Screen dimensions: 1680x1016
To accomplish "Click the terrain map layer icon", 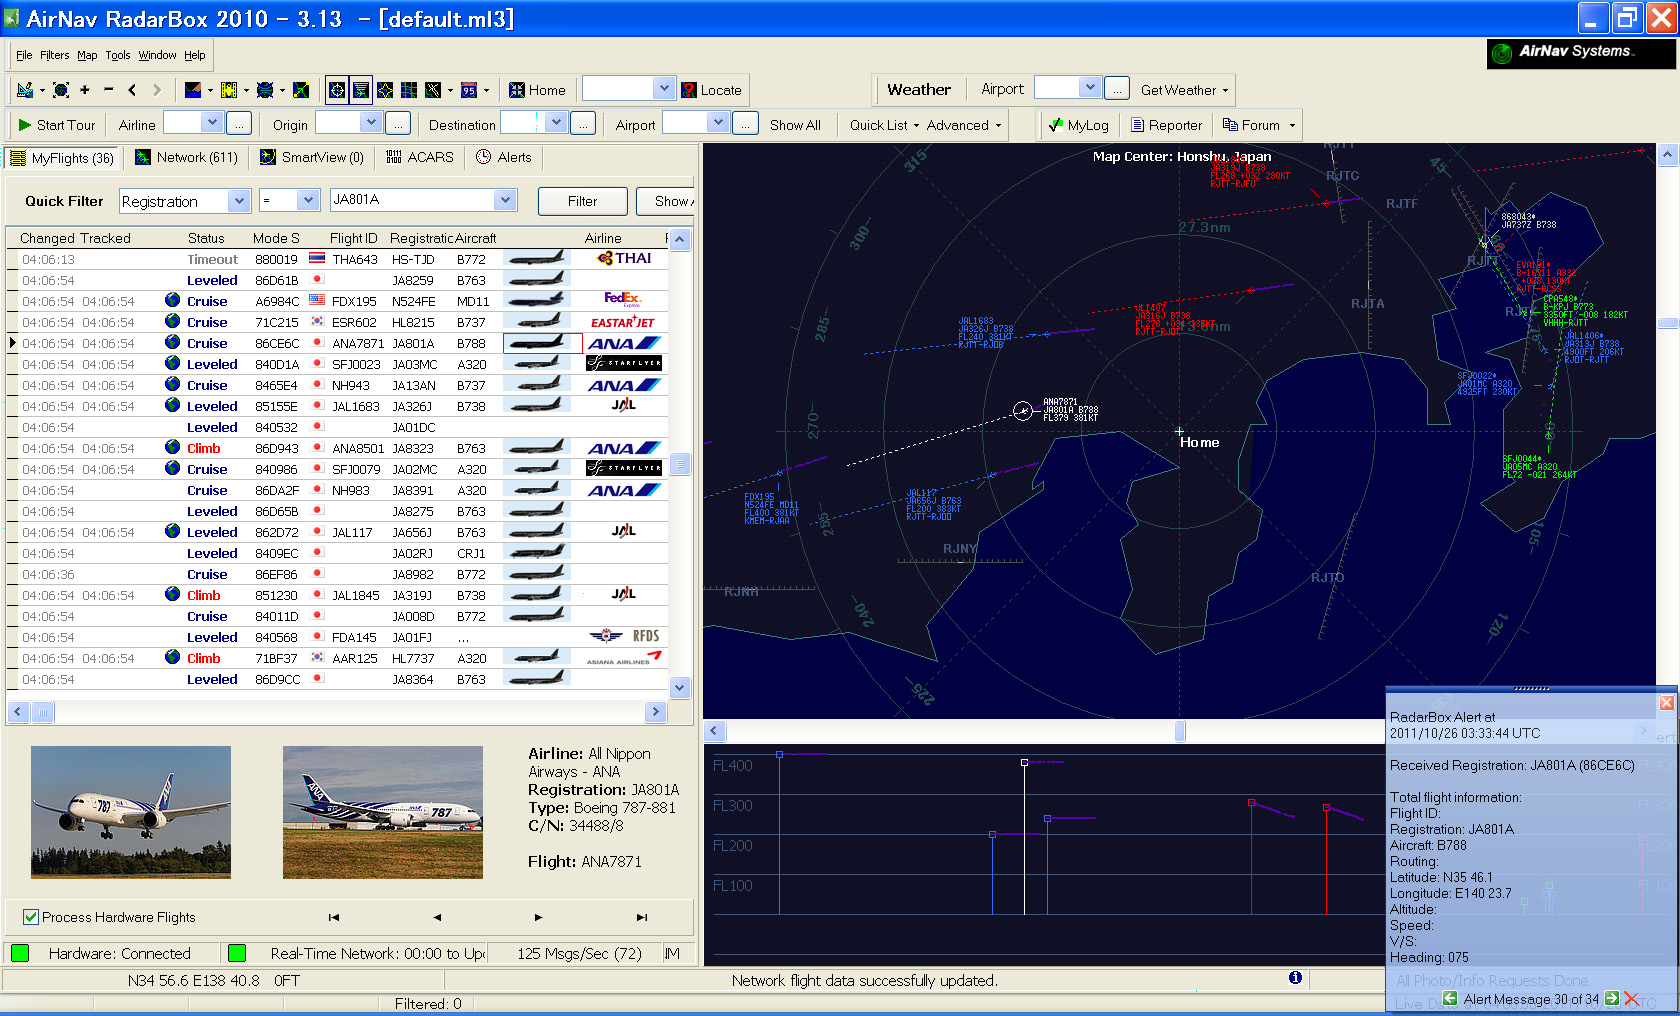I will (x=194, y=90).
